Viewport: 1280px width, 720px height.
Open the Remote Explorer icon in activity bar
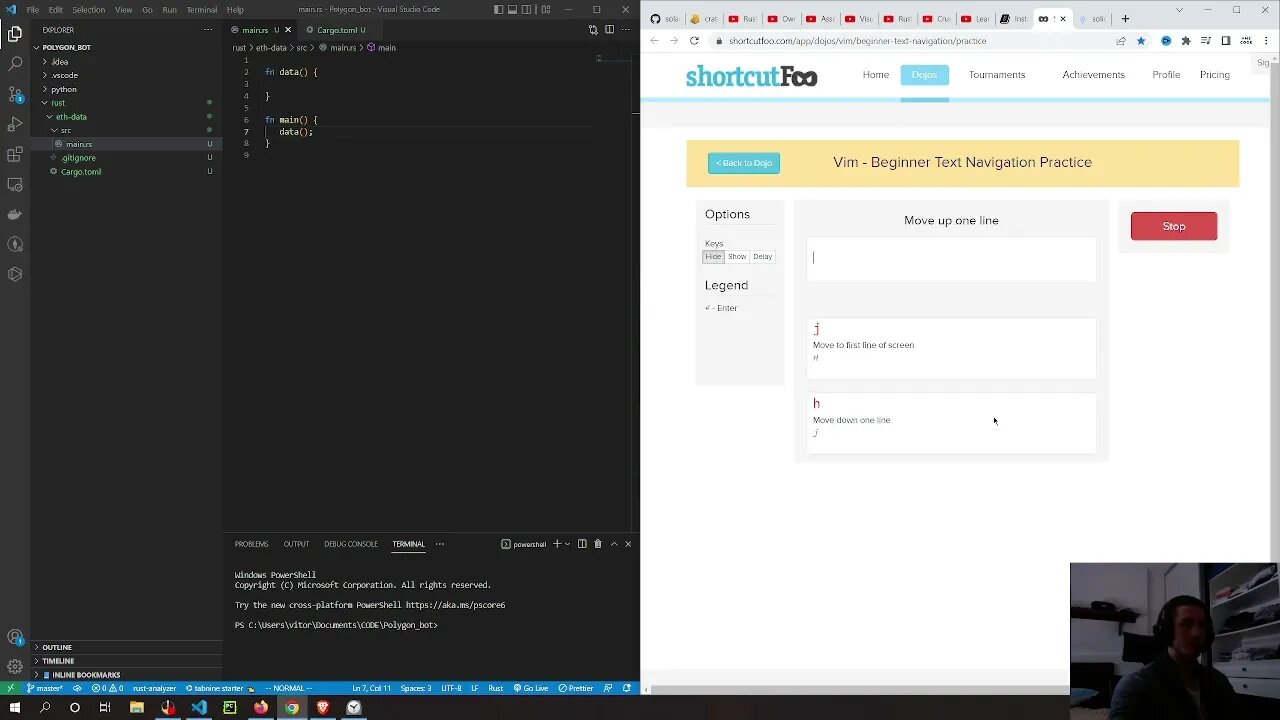(15, 184)
